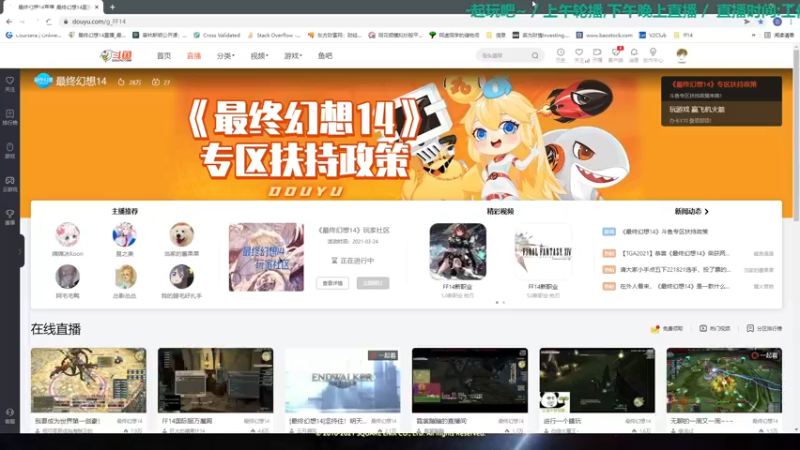Screen dimensions: 800x450
Task: Open streamer avatar 晨之美
Action: [124, 235]
